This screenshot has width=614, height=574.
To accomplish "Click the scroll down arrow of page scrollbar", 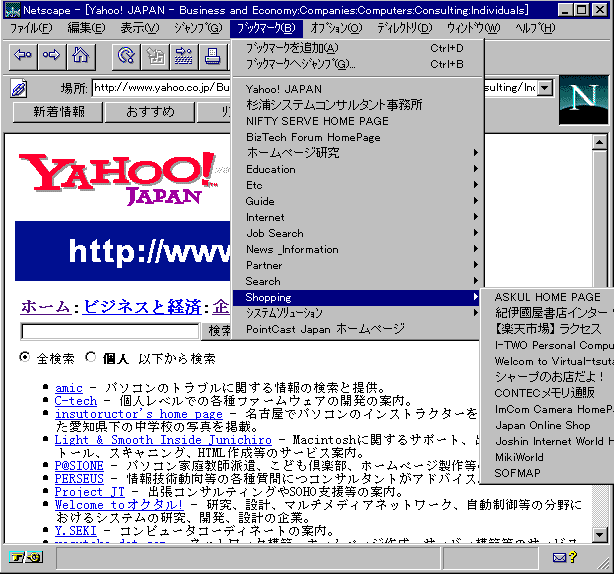I will 600,535.
